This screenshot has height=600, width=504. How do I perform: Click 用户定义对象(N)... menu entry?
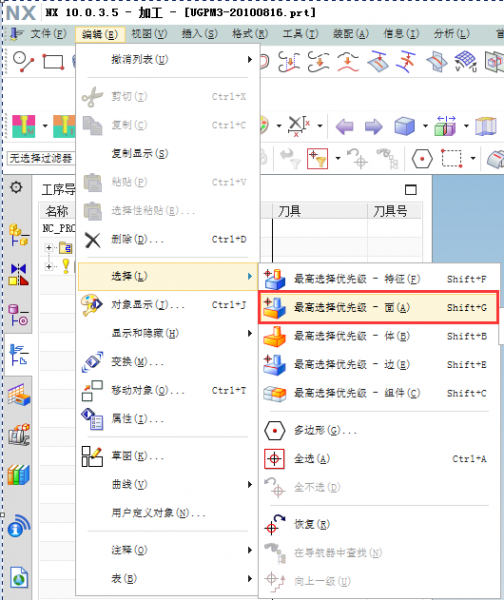pos(168,513)
